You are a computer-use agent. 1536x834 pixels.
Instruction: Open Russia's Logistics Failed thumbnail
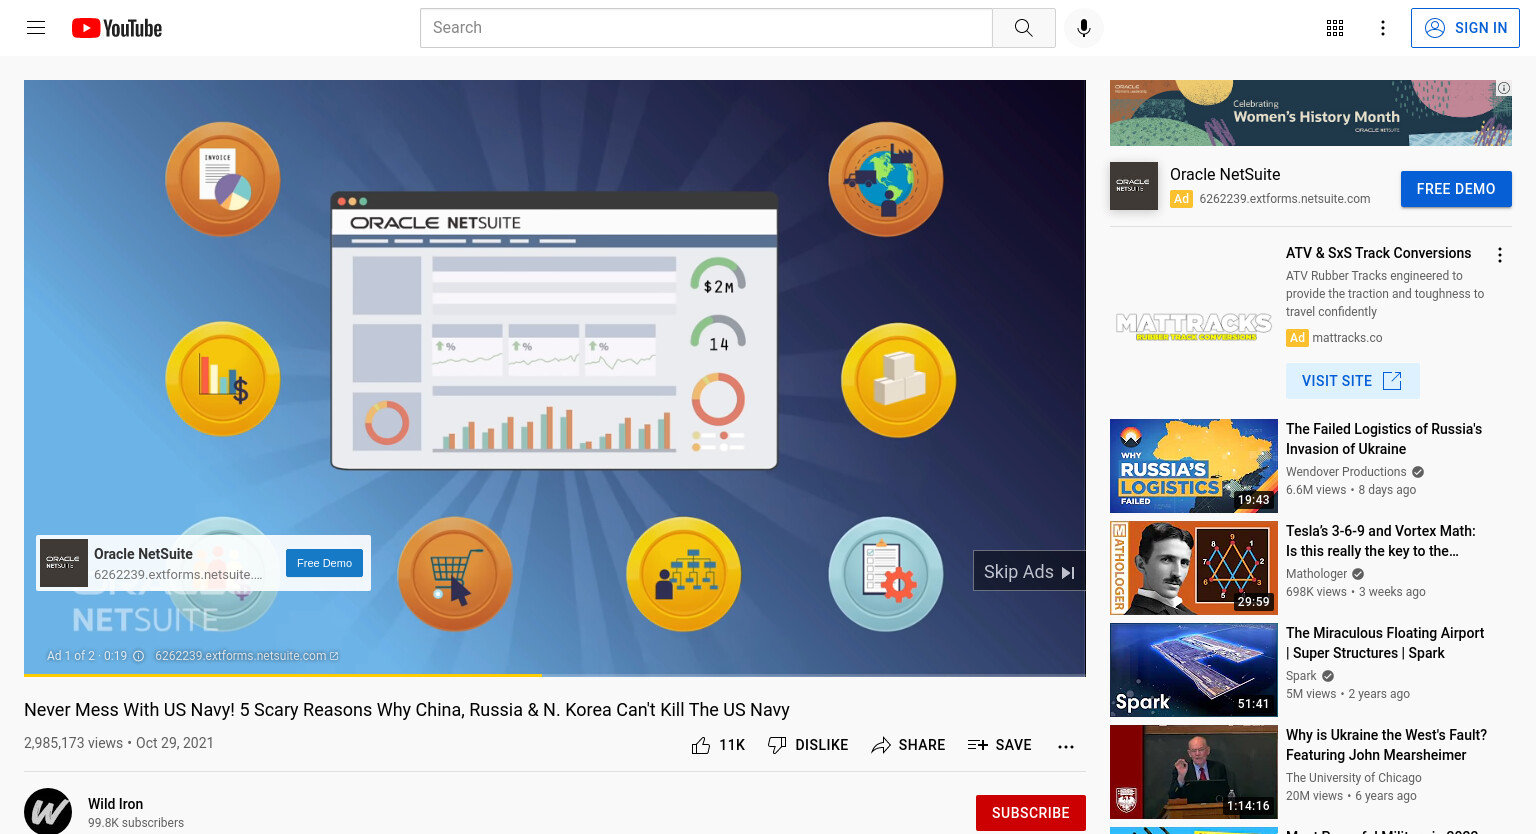click(1194, 466)
